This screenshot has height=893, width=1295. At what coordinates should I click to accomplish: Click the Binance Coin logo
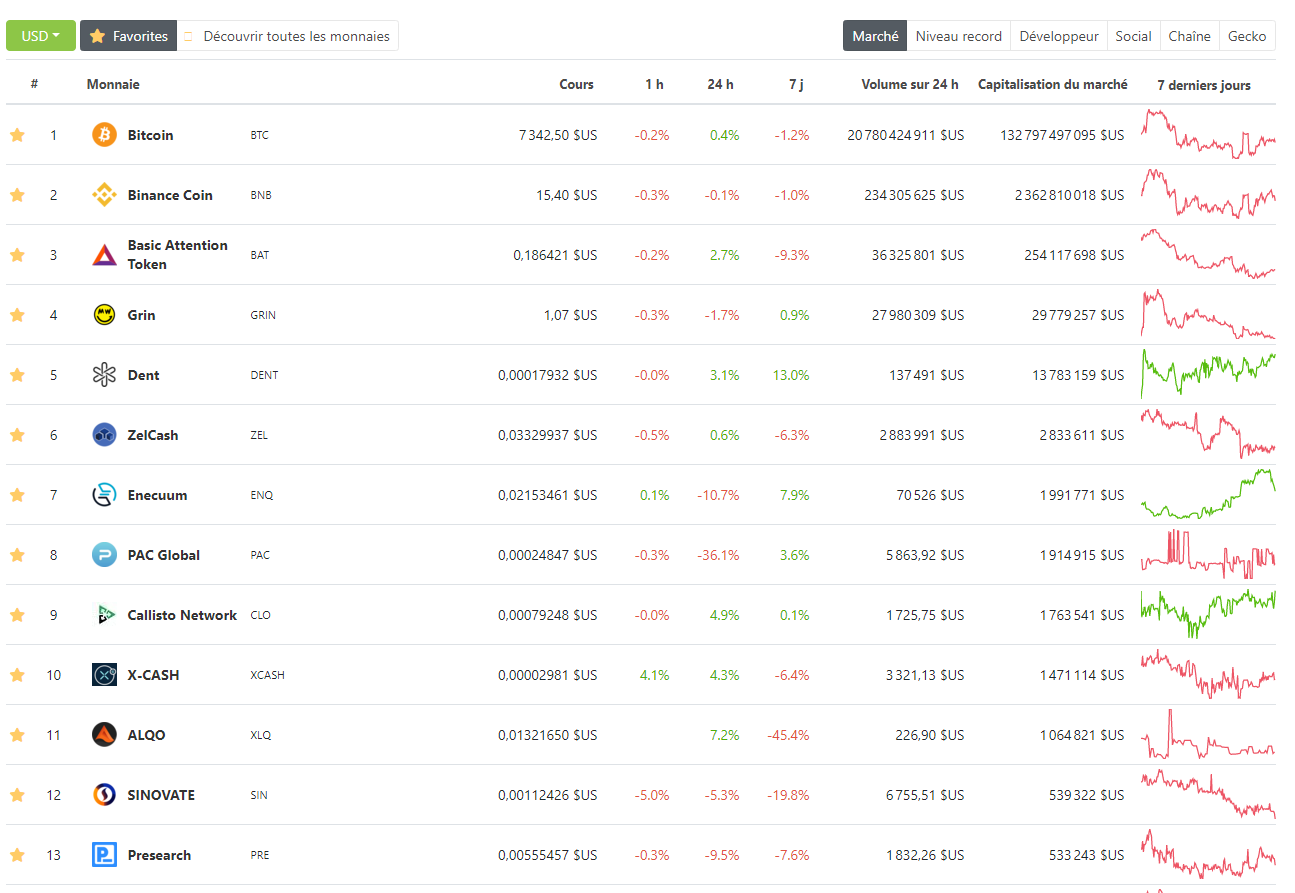104,195
